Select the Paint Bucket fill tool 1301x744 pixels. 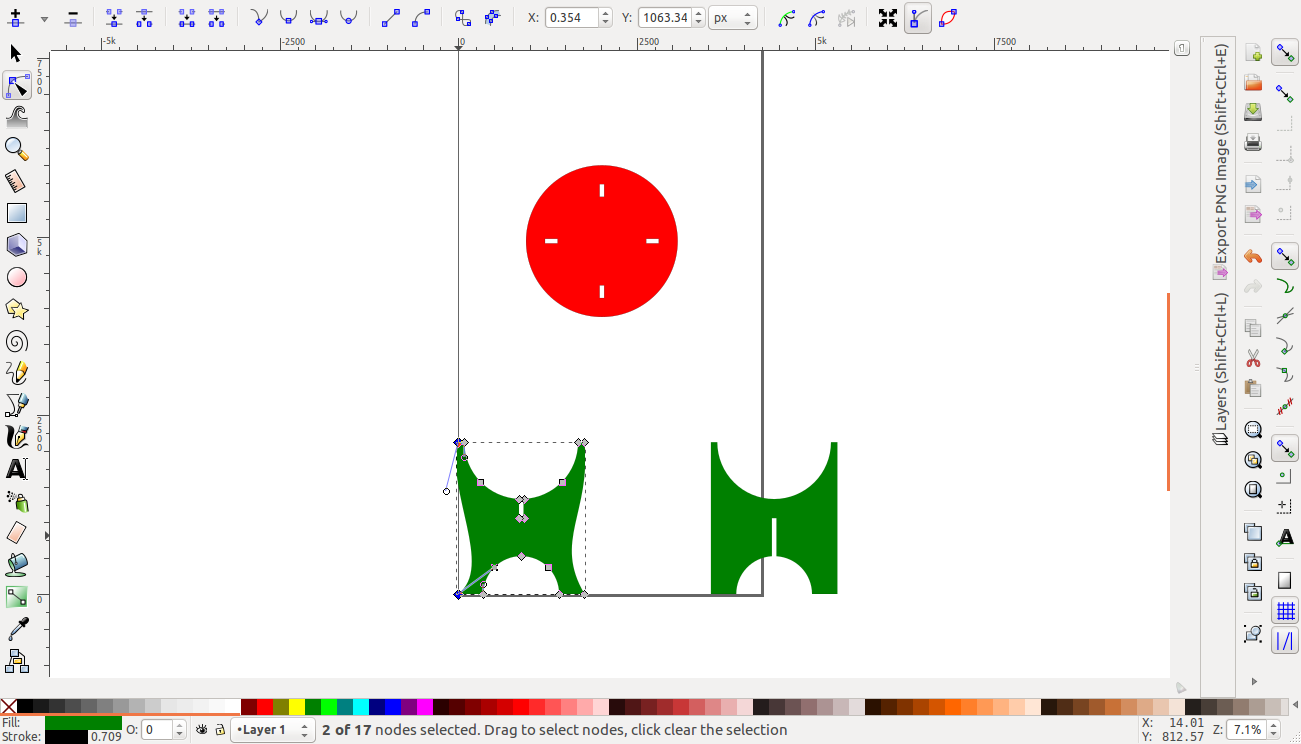click(x=16, y=565)
